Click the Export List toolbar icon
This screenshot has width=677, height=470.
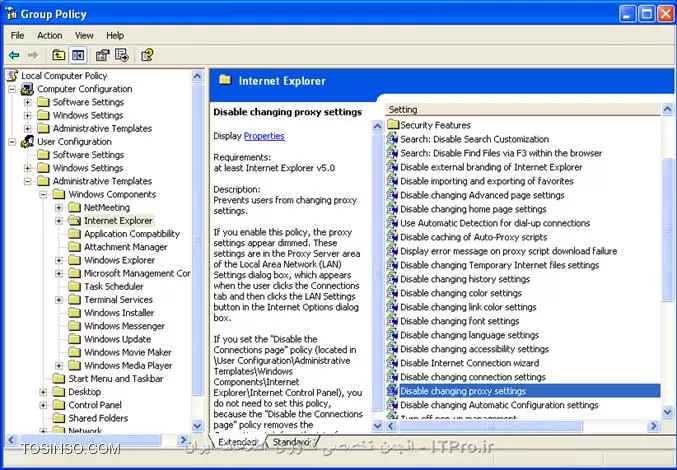point(122,55)
